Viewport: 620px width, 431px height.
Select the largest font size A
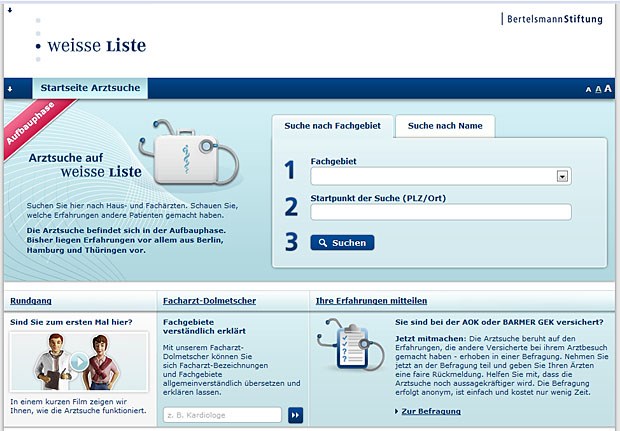point(608,89)
